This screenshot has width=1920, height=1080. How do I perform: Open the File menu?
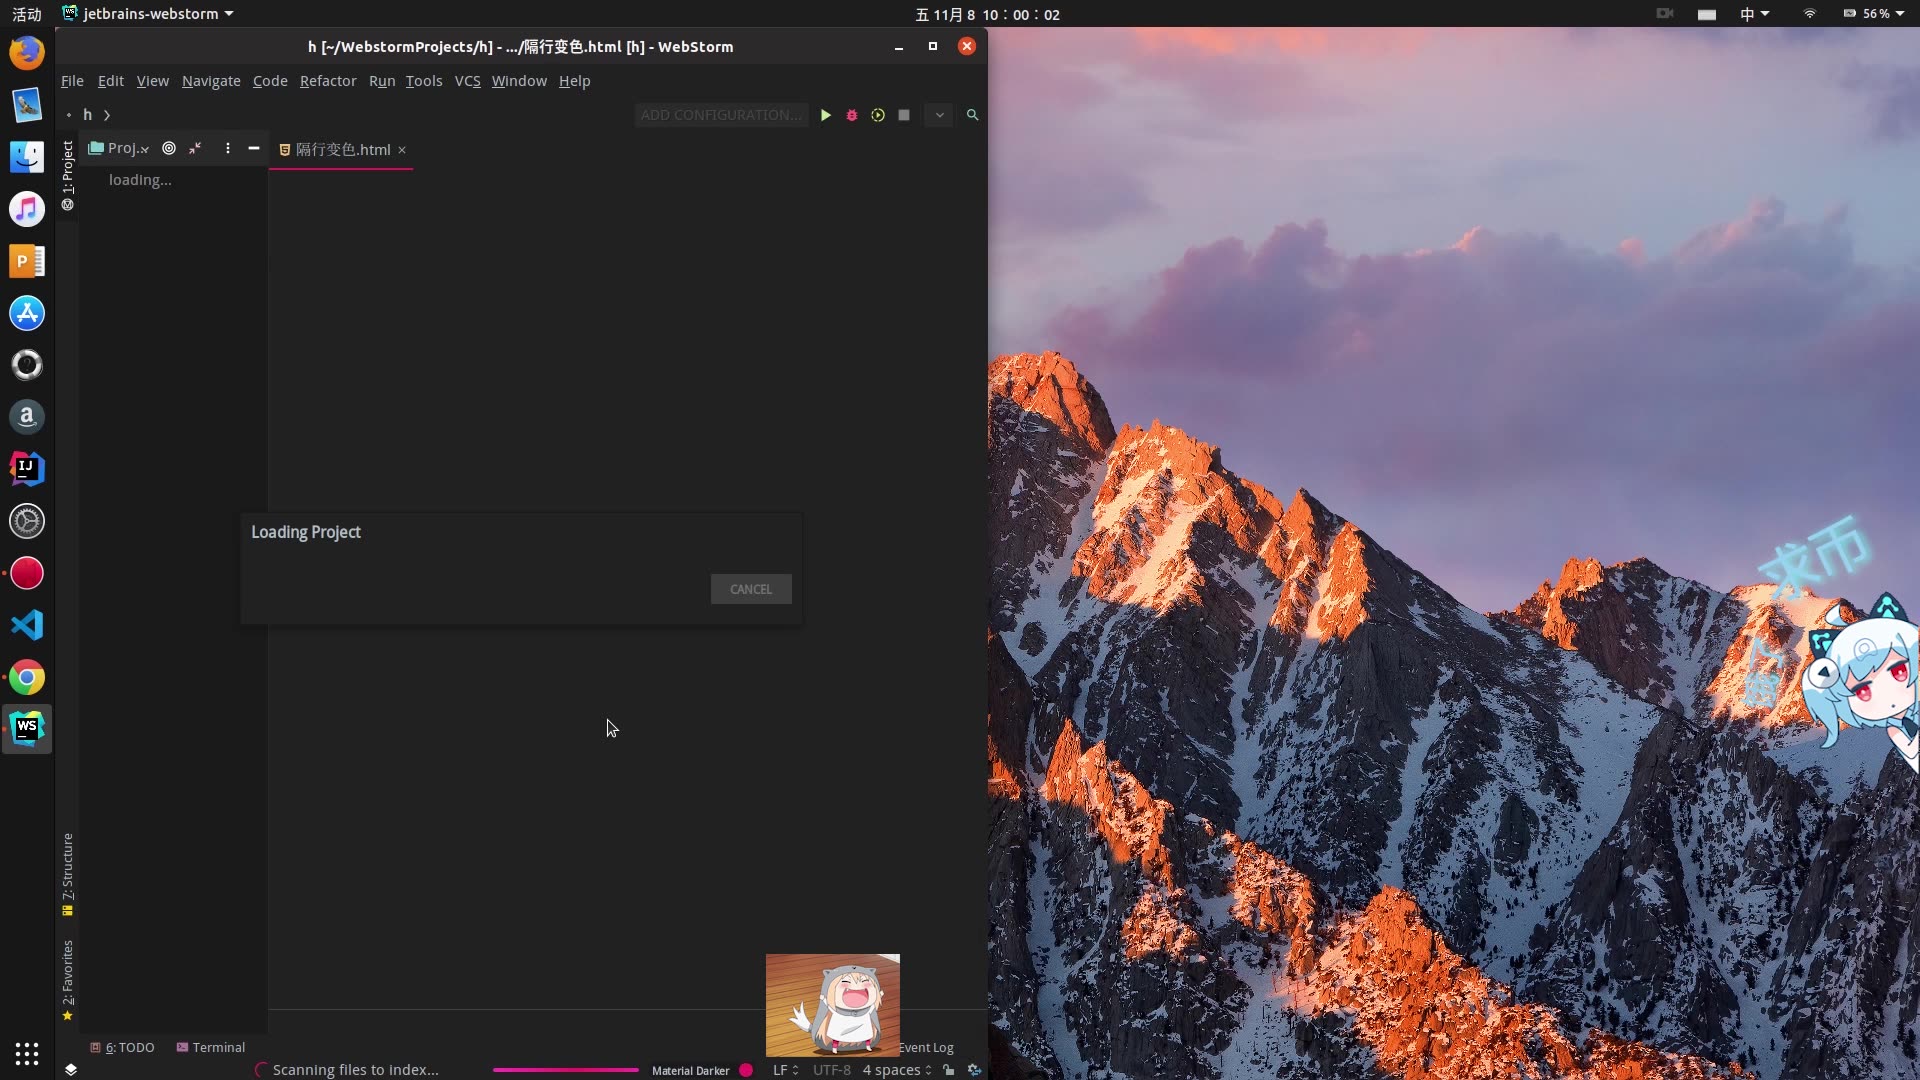(x=71, y=80)
